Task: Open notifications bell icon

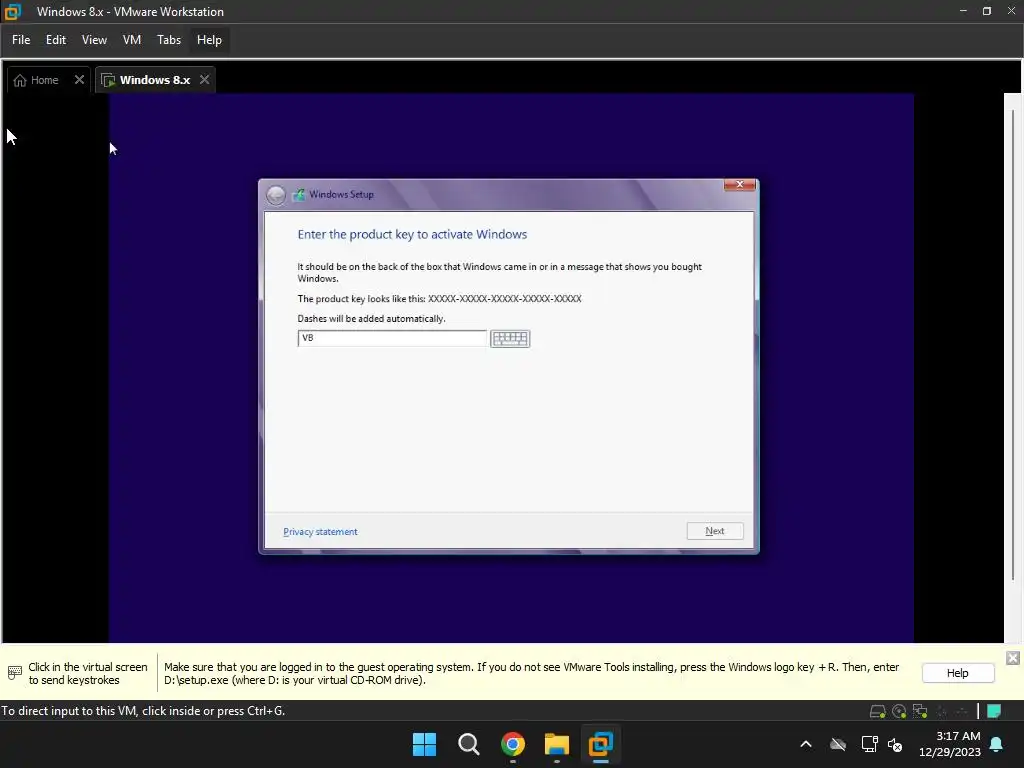Action: coord(997,744)
